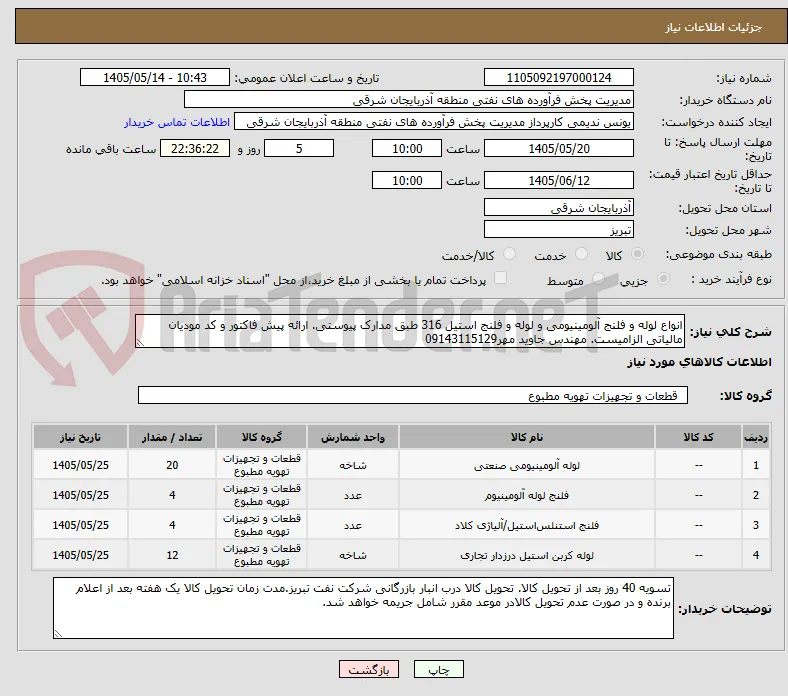Click the quantity 20 in row 1
Image resolution: width=788 pixels, height=696 pixels.
tap(172, 465)
